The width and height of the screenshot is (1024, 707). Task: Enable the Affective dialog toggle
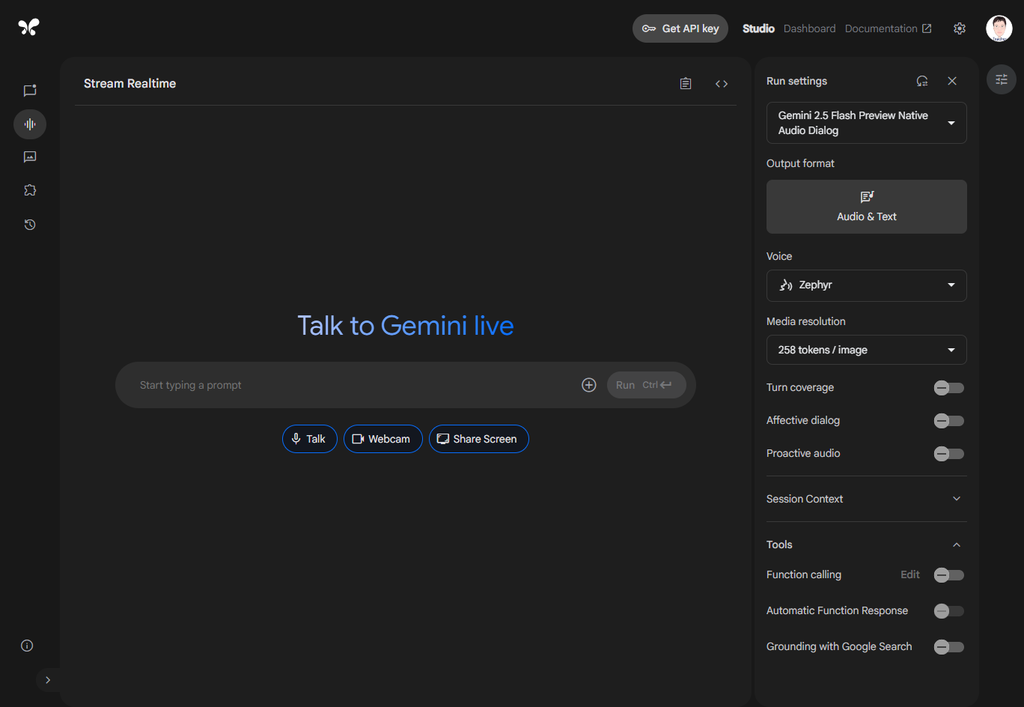coord(948,420)
